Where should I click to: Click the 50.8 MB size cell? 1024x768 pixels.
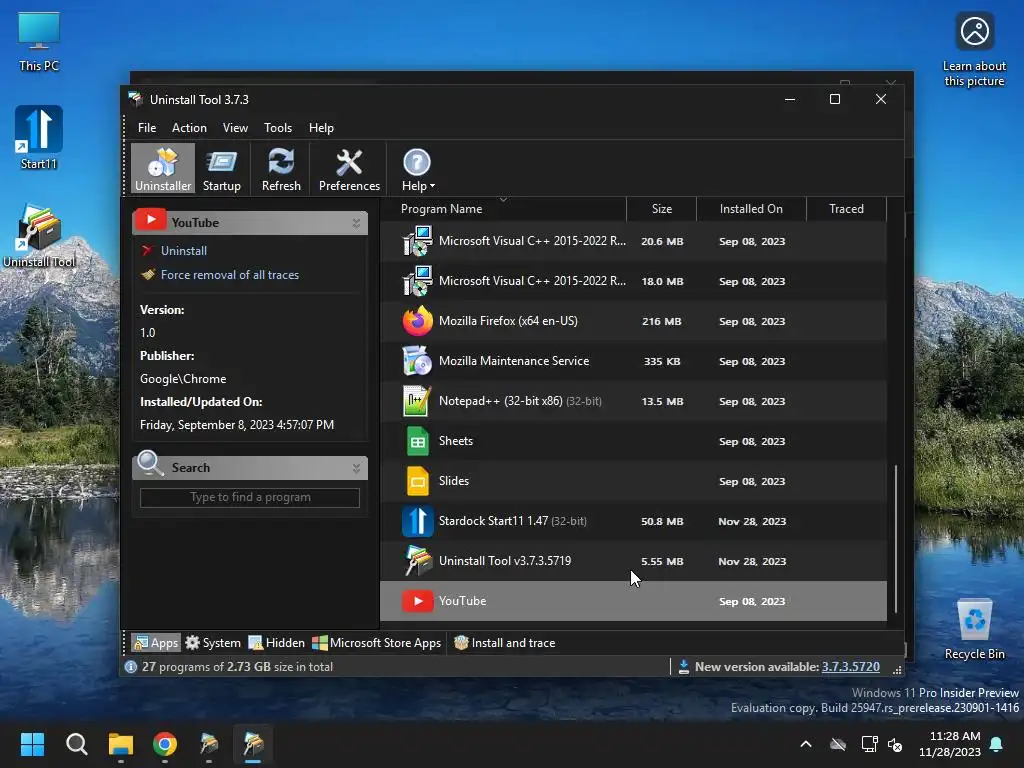point(662,521)
